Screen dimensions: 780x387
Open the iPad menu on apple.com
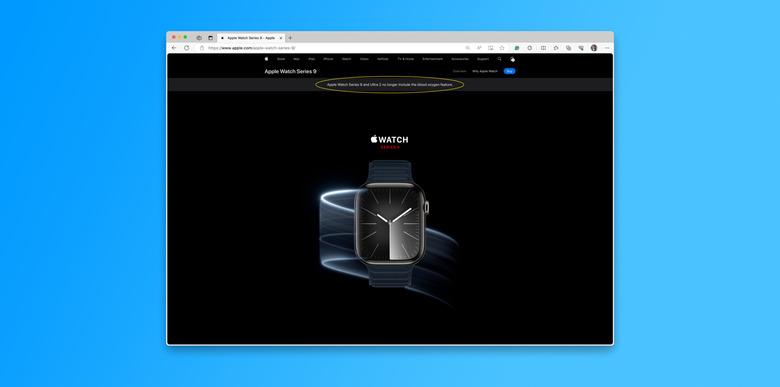[311, 59]
